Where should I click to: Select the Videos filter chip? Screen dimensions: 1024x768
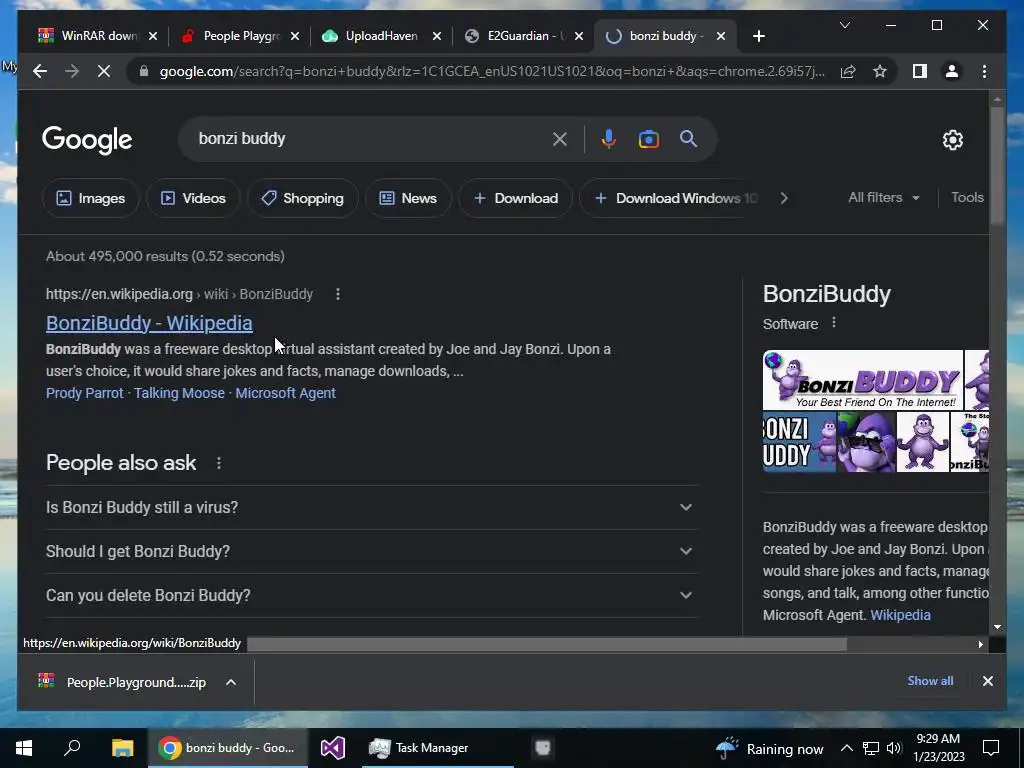[x=193, y=198]
